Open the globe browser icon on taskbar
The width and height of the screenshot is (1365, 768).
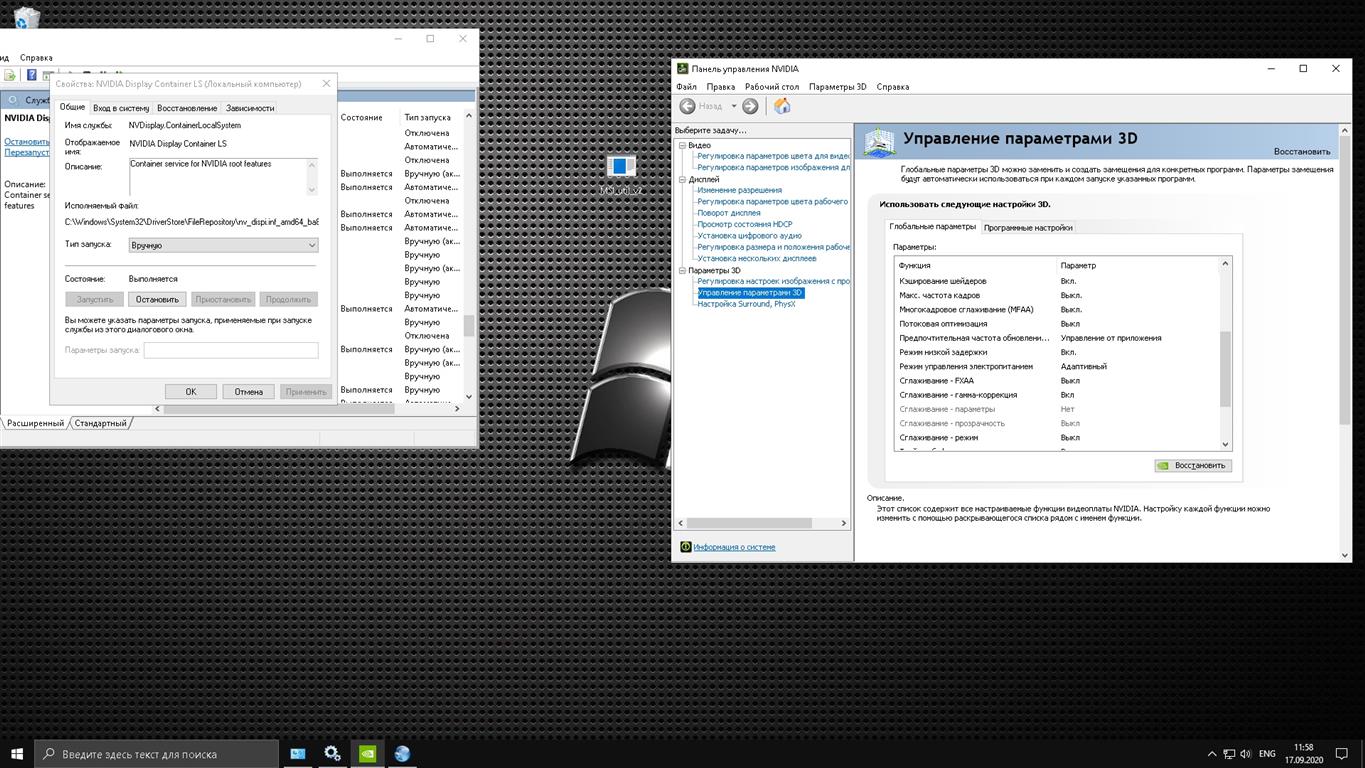point(402,754)
